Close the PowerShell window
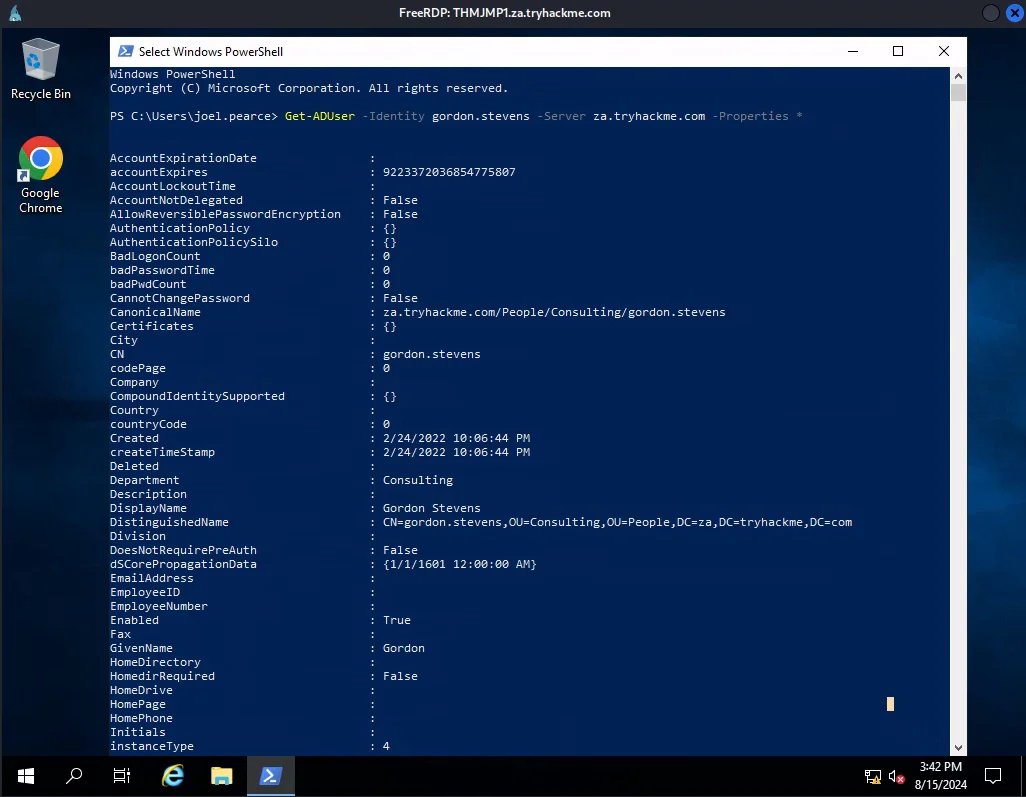 (944, 51)
